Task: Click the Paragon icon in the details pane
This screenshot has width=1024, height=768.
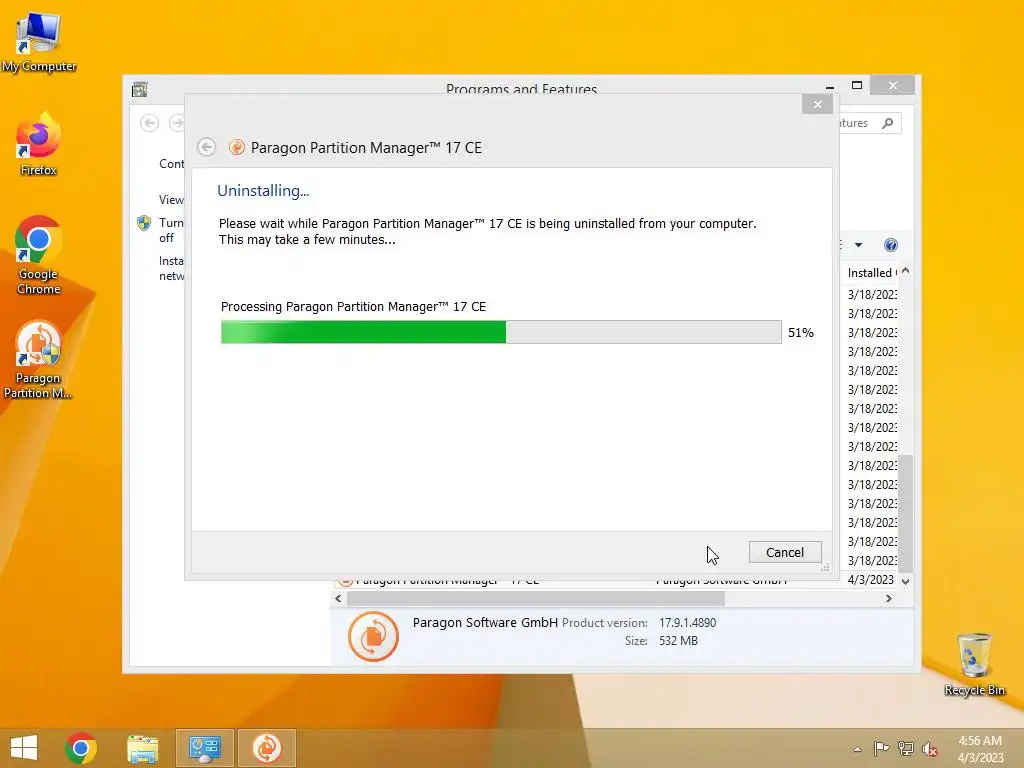Action: point(373,636)
